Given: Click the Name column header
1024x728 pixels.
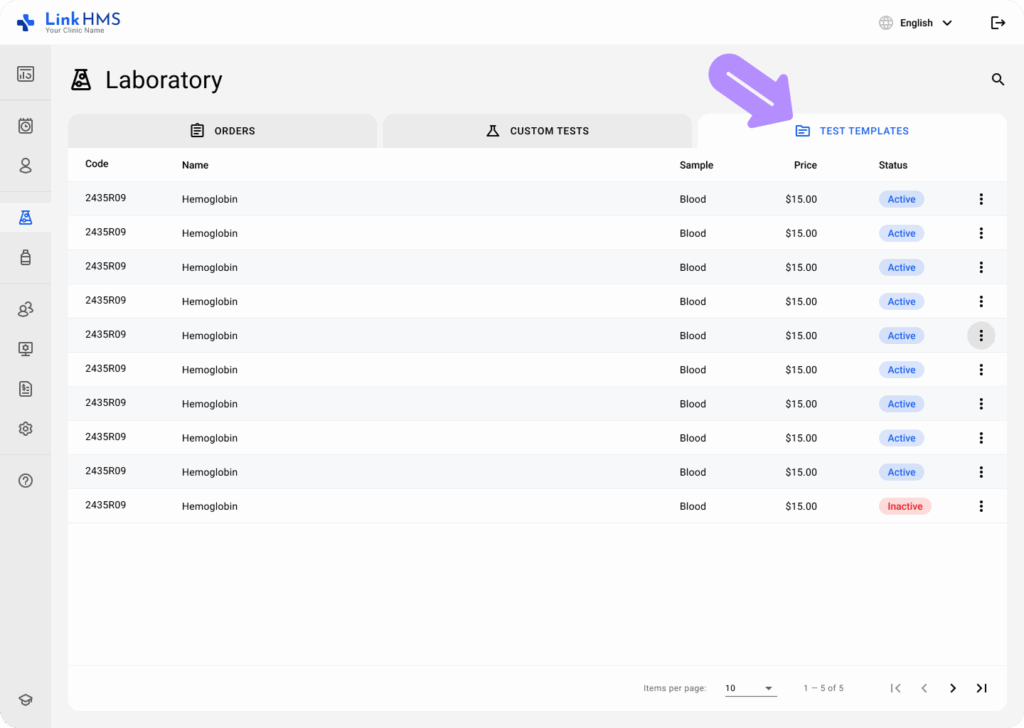Looking at the screenshot, I should tap(195, 165).
